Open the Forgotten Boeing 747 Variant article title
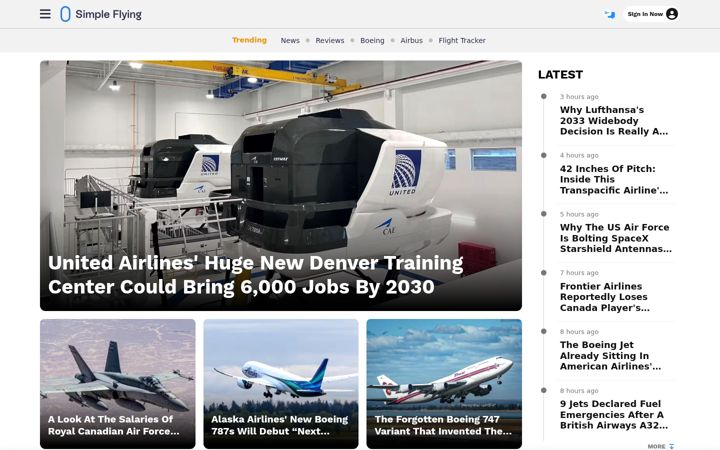 pyautogui.click(x=443, y=425)
